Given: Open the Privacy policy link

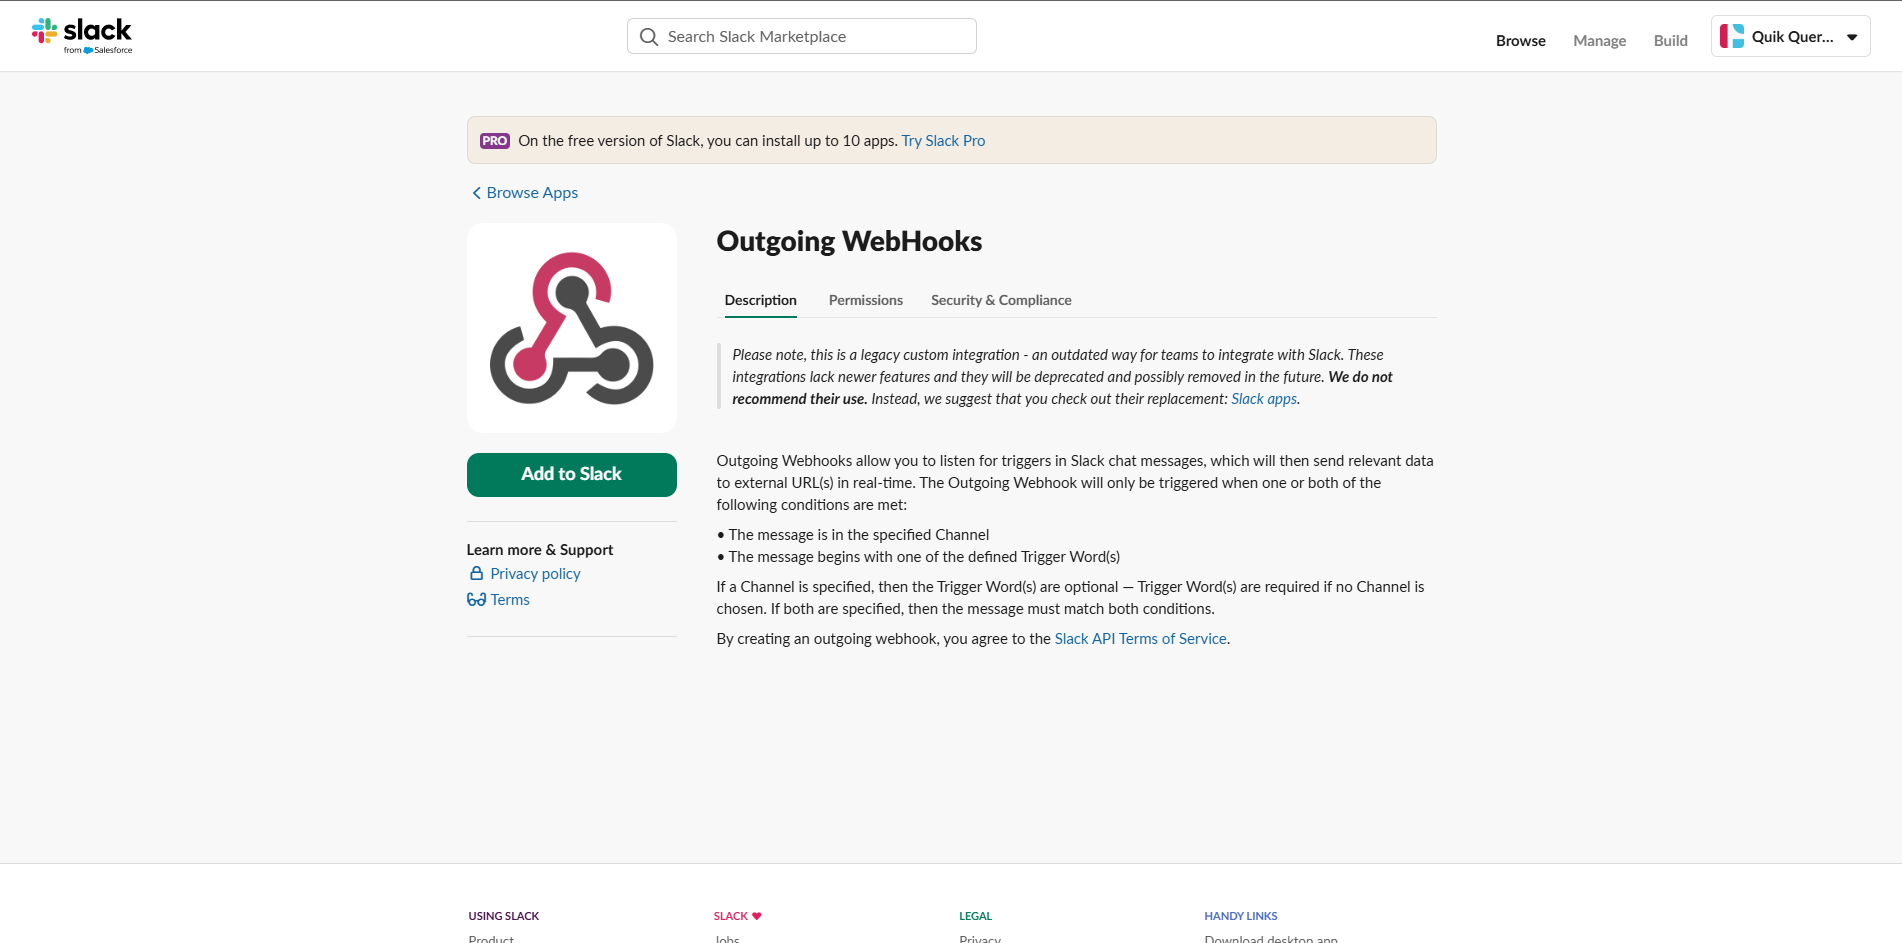Looking at the screenshot, I should click(x=535, y=574).
